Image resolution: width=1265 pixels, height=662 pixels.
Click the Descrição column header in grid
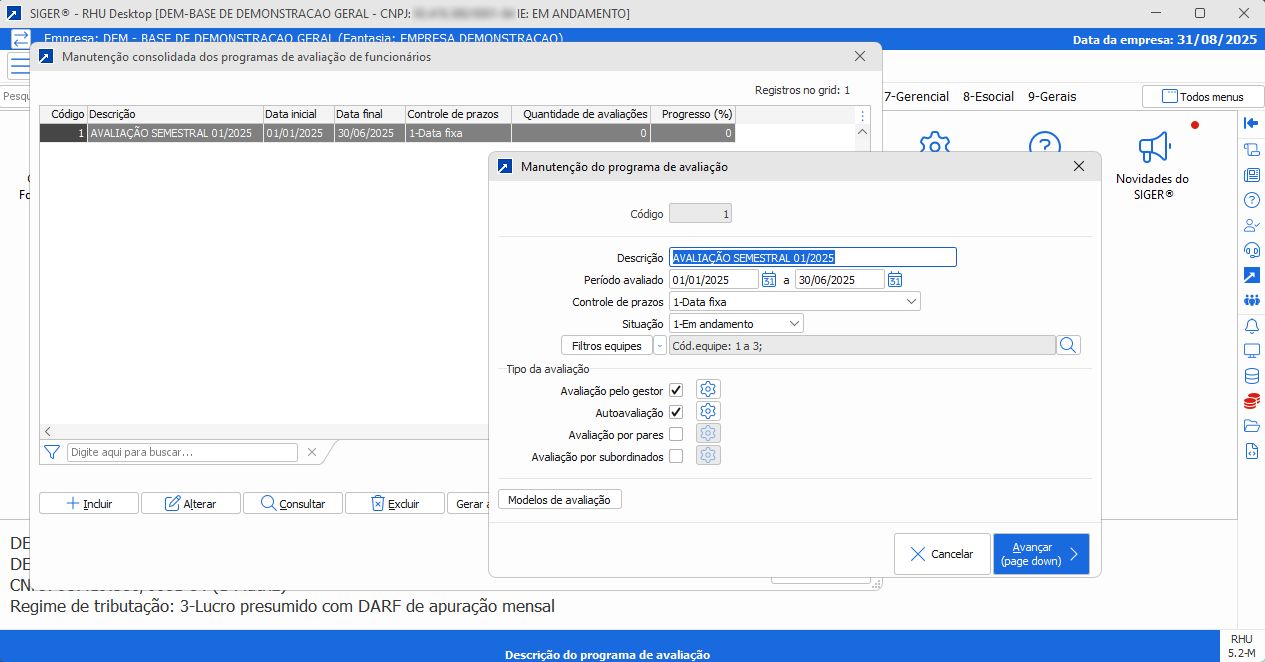tap(175, 114)
